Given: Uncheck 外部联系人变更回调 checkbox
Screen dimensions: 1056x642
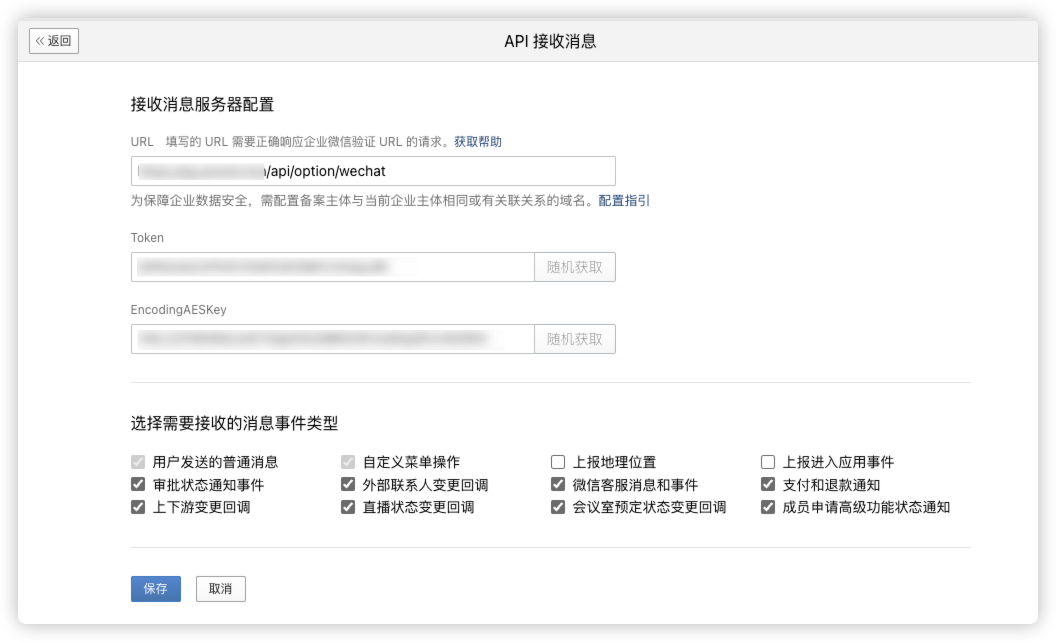Looking at the screenshot, I should 348,485.
